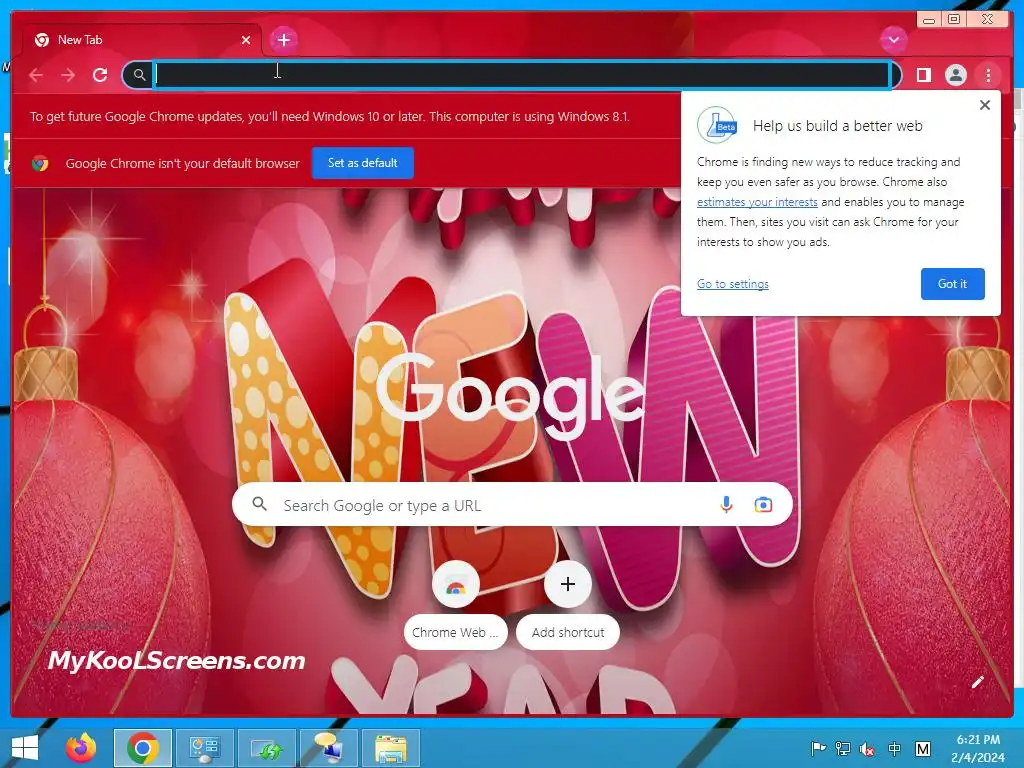Click the Beta flask icon in popup

[716, 125]
